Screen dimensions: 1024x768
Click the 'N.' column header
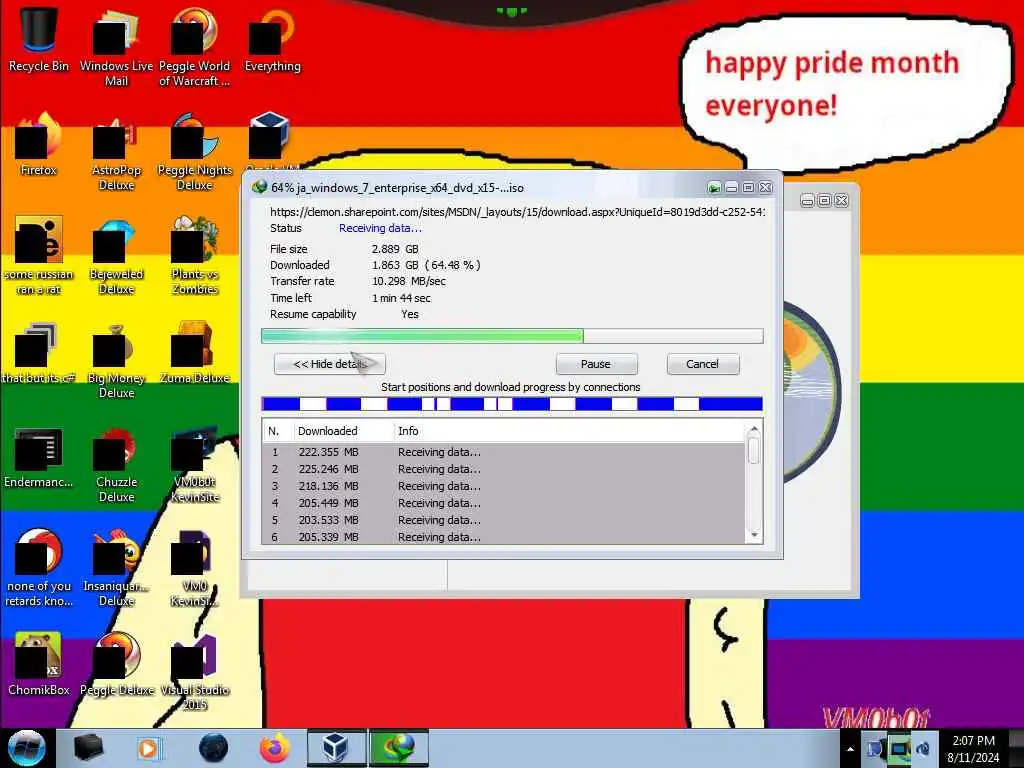pyautogui.click(x=278, y=431)
